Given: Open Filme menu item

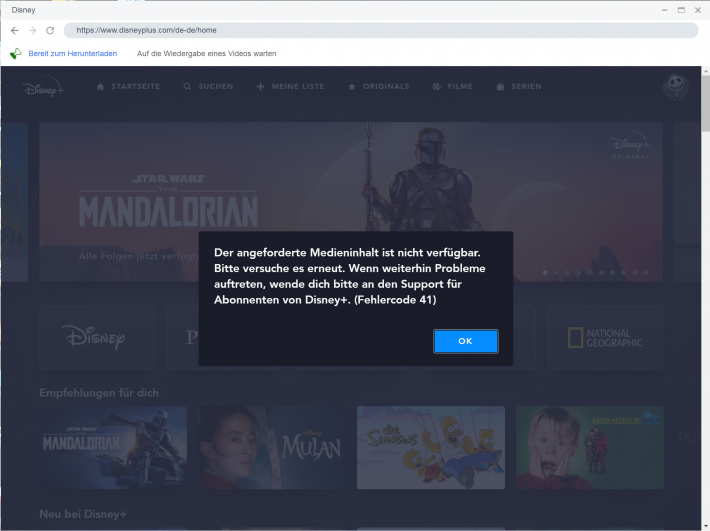Looking at the screenshot, I should click(452, 86).
